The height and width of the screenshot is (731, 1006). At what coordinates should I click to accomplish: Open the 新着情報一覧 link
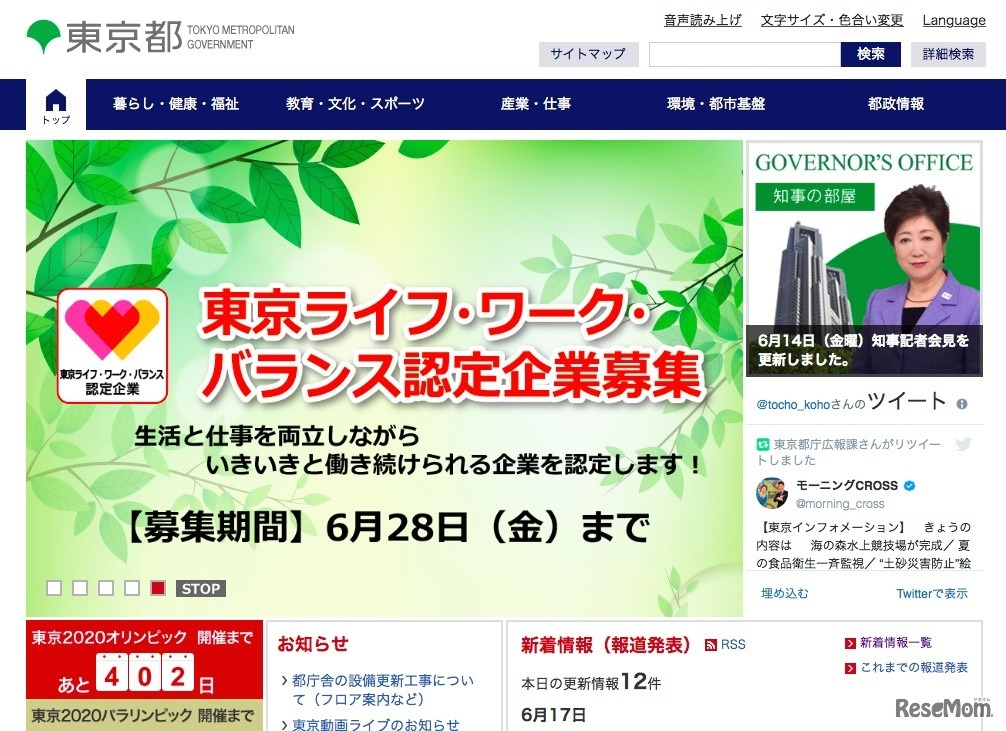896,642
